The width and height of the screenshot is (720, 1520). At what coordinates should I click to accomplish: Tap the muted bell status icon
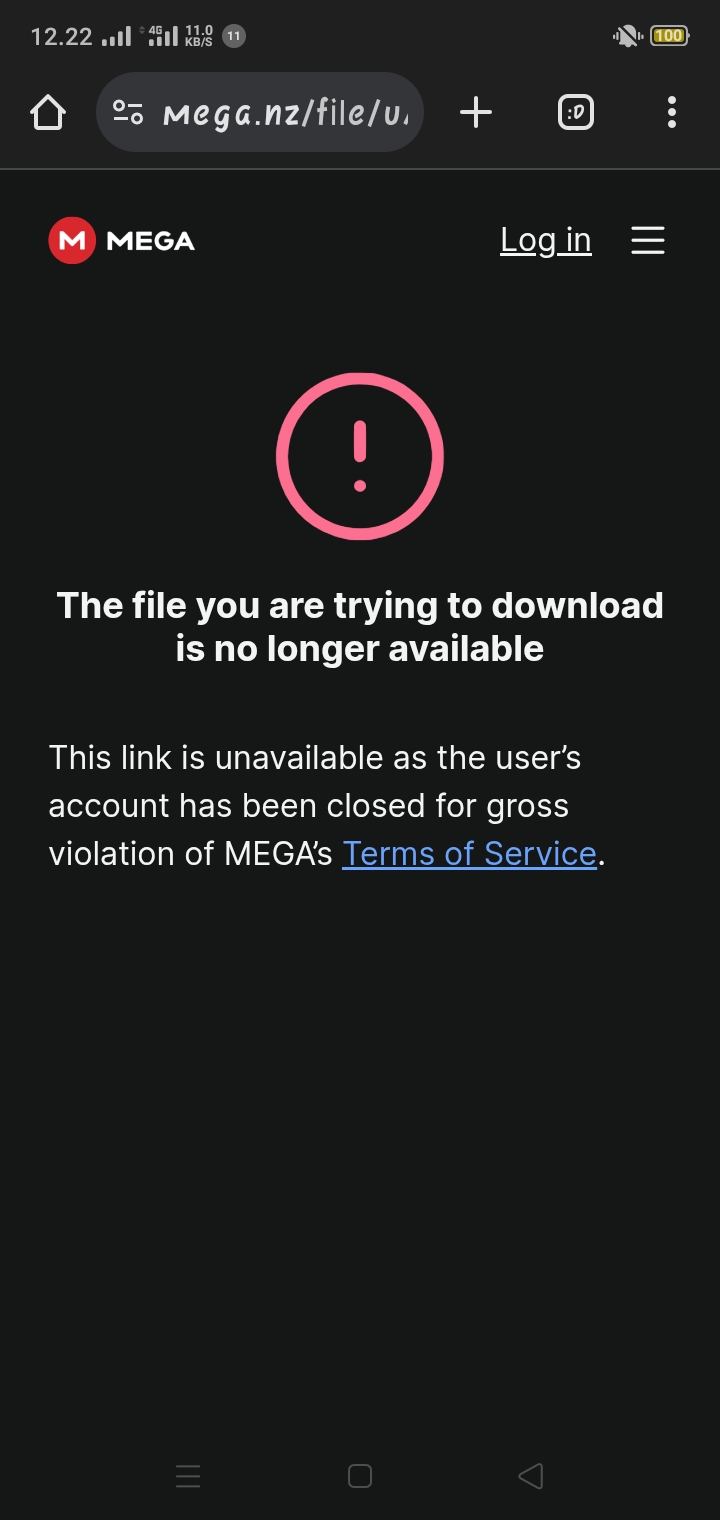(627, 37)
